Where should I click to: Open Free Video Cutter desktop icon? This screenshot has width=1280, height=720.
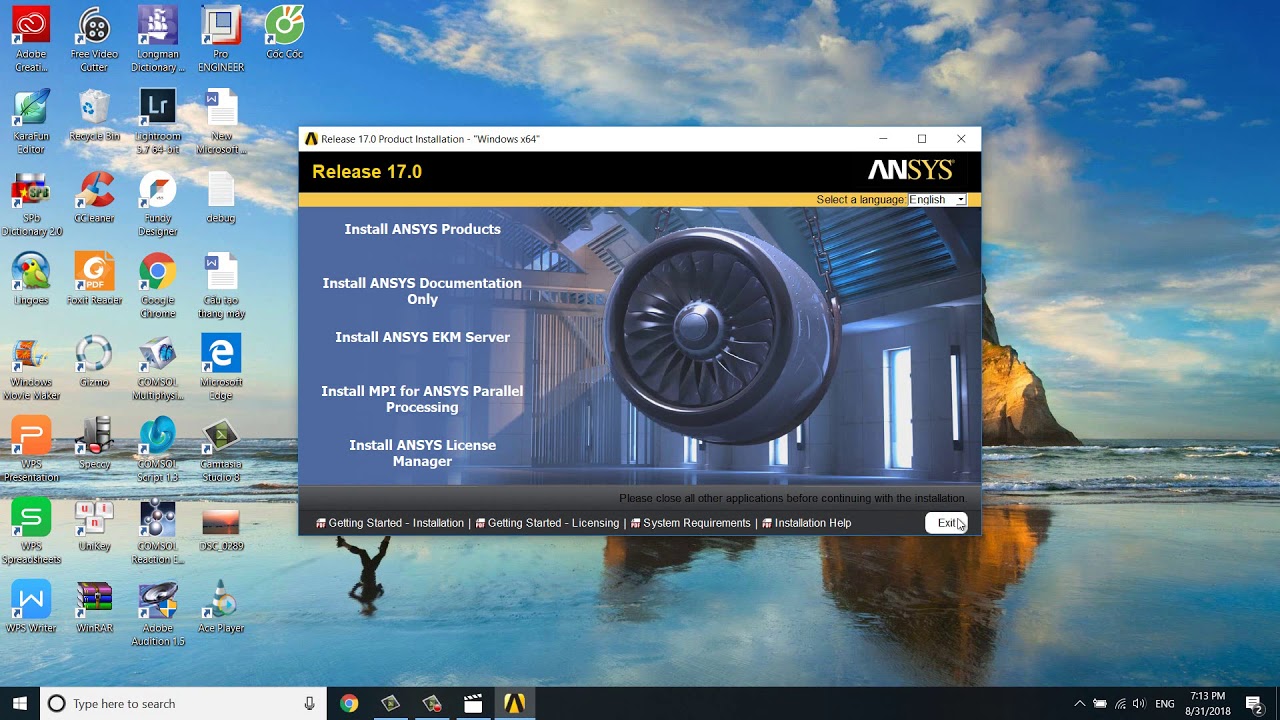94,39
